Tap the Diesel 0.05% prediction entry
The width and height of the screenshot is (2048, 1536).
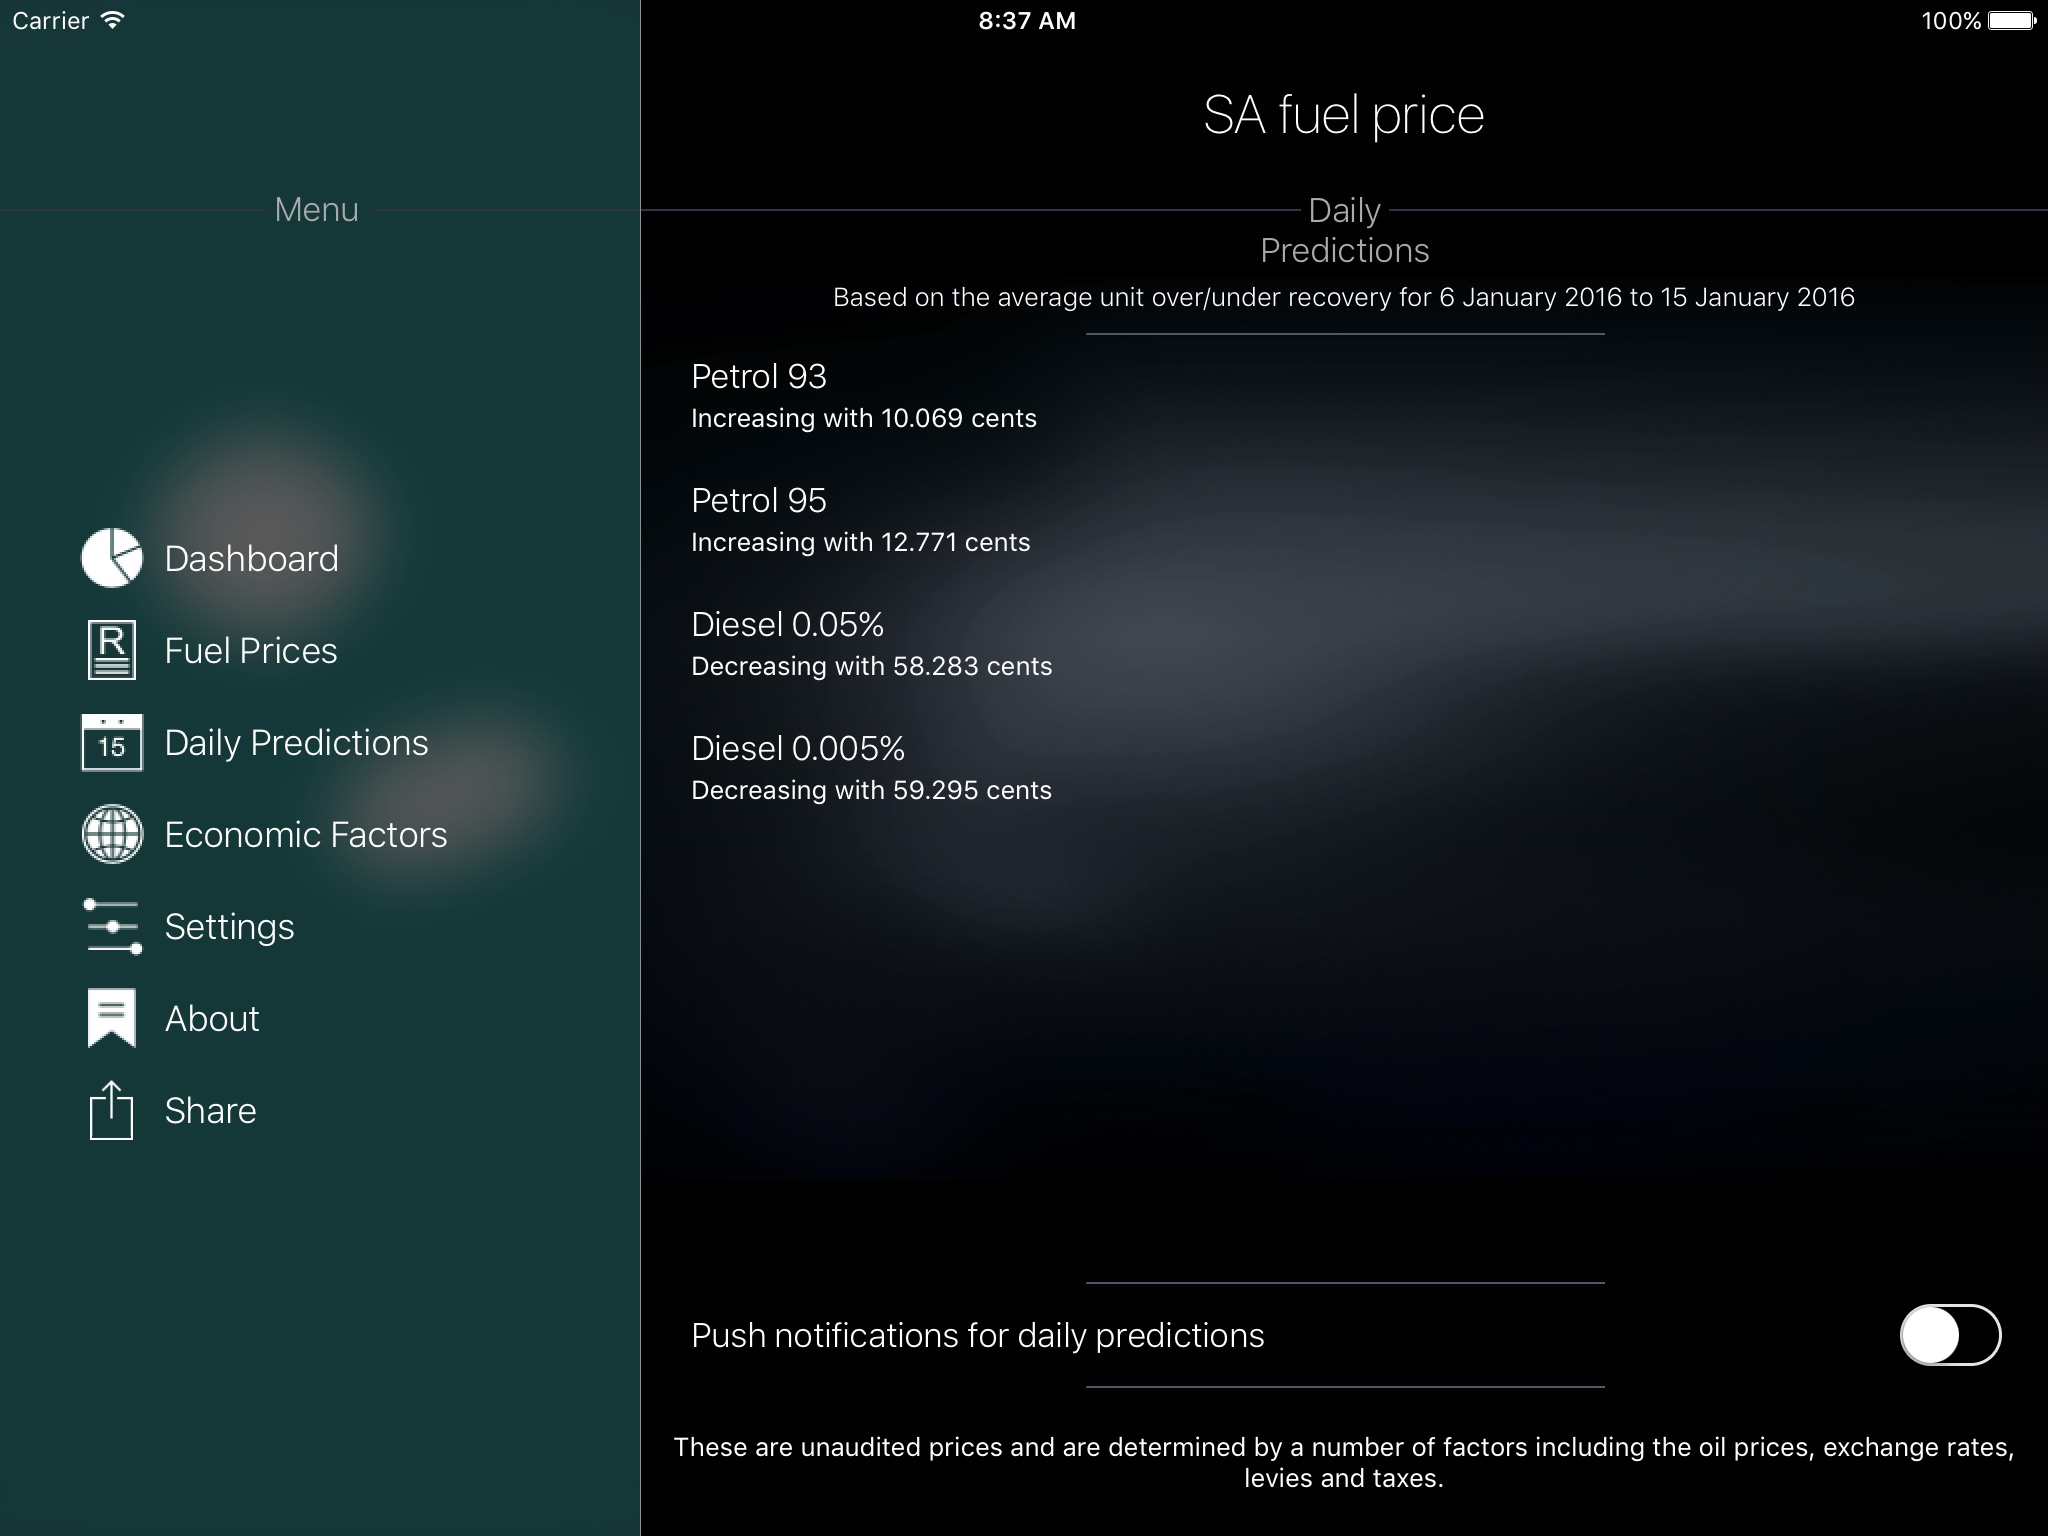click(871, 644)
